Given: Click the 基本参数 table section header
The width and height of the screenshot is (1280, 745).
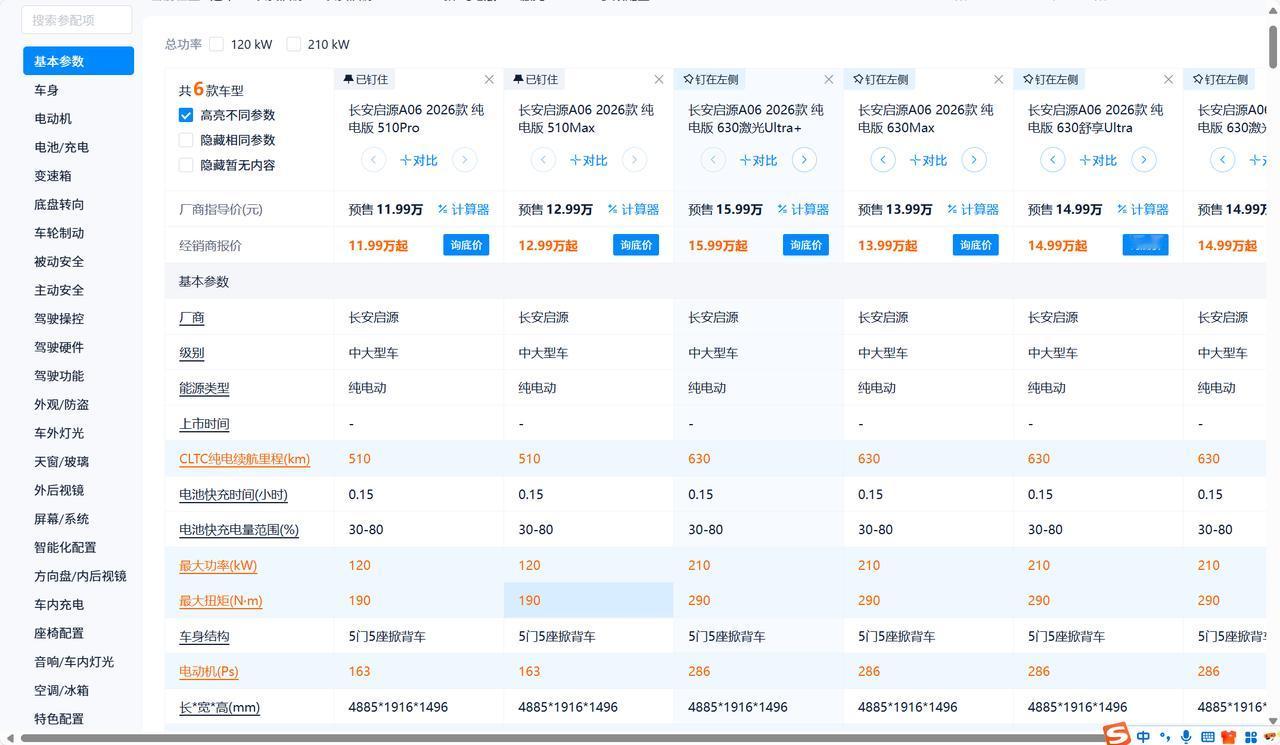Looking at the screenshot, I should click(715, 281).
